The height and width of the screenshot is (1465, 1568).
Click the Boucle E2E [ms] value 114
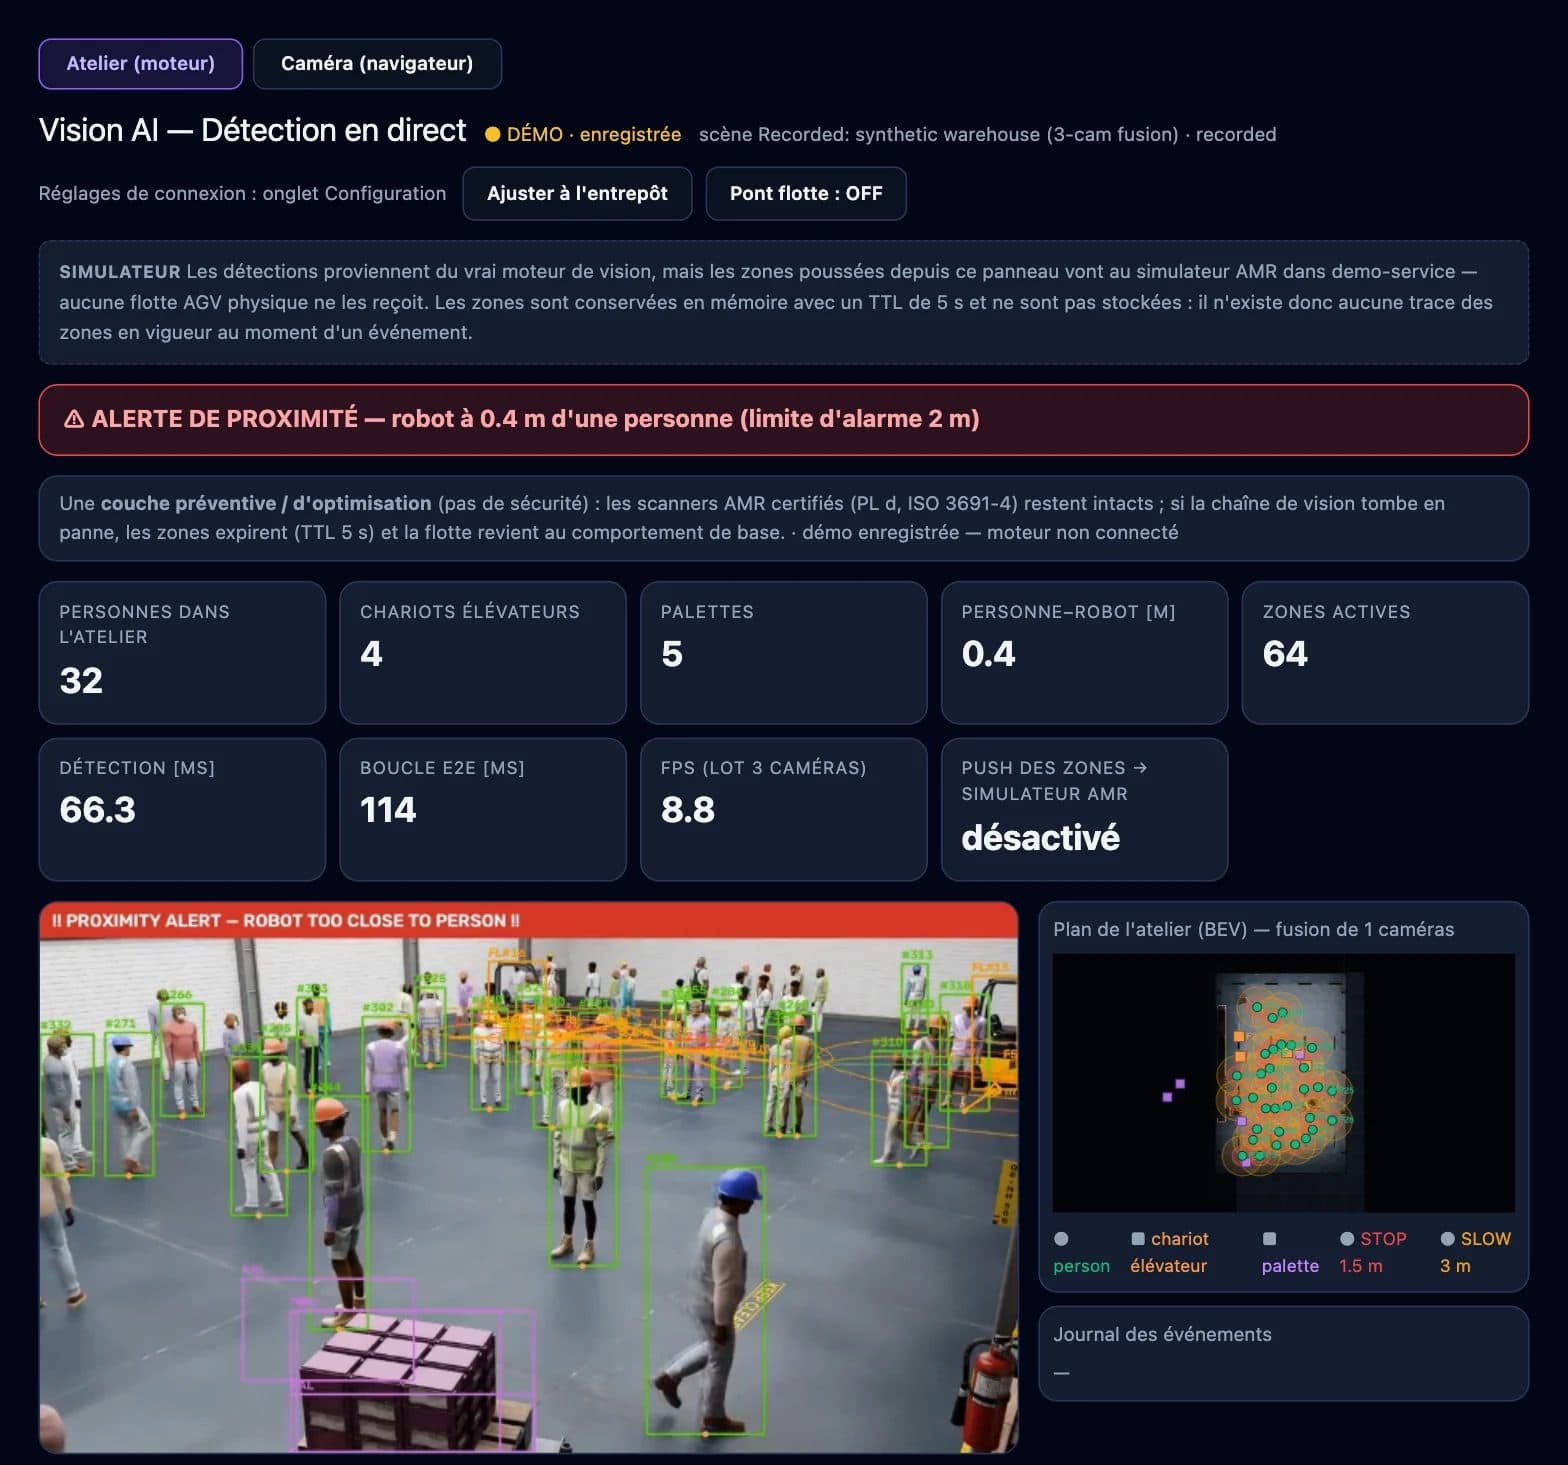[388, 810]
